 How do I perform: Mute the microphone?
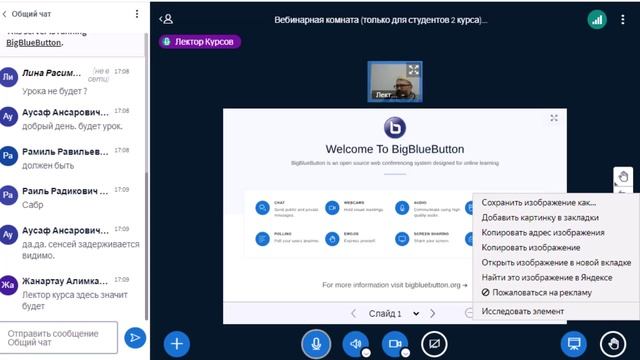click(316, 344)
